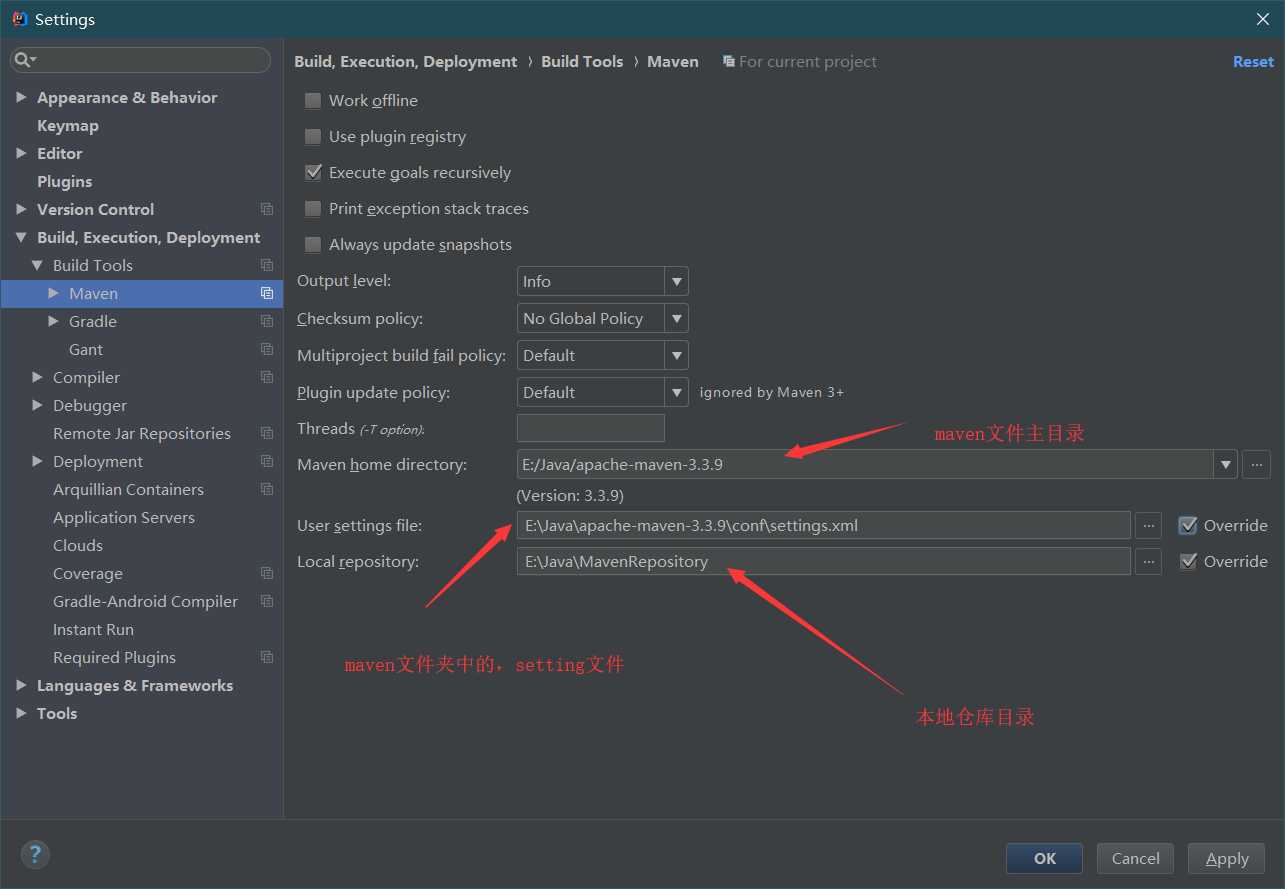This screenshot has height=889, width=1285.
Task: Click project-level icon on Gradle-Android Compiler row
Action: point(267,601)
